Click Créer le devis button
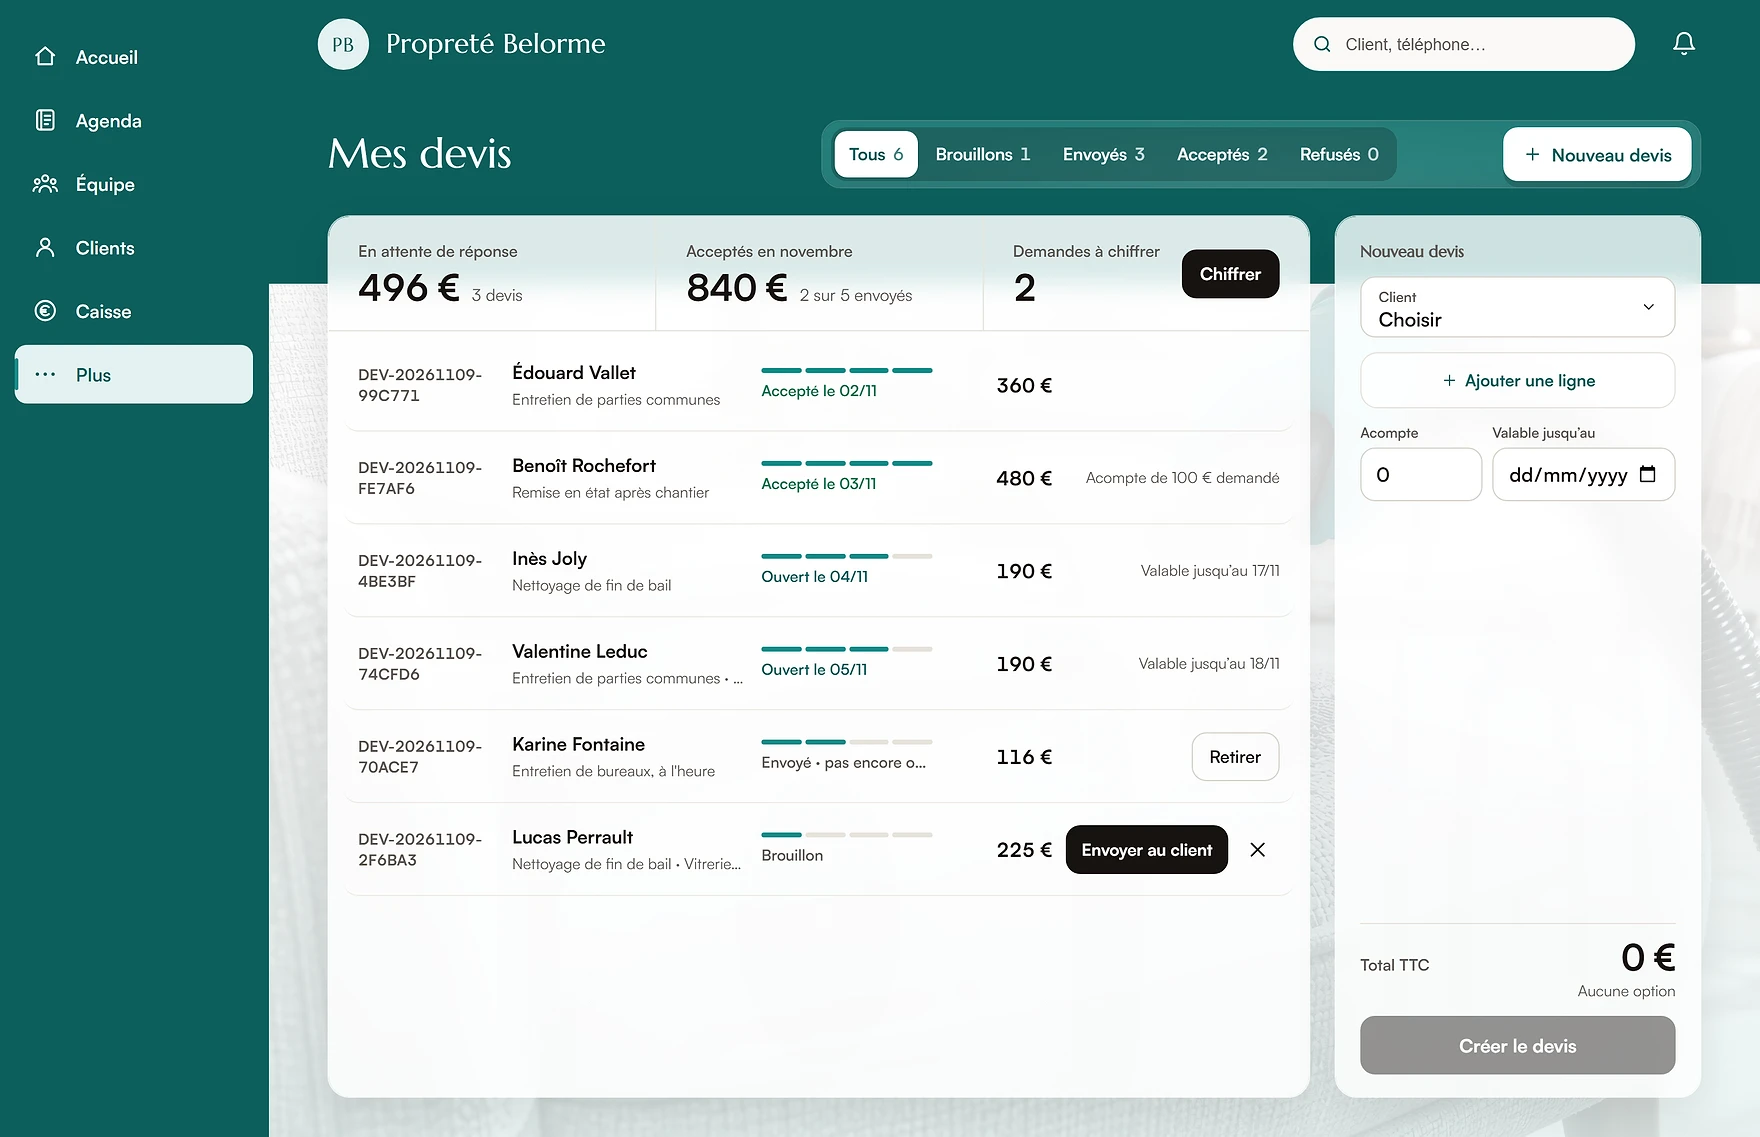Viewport: 1760px width, 1137px height. pos(1518,1046)
